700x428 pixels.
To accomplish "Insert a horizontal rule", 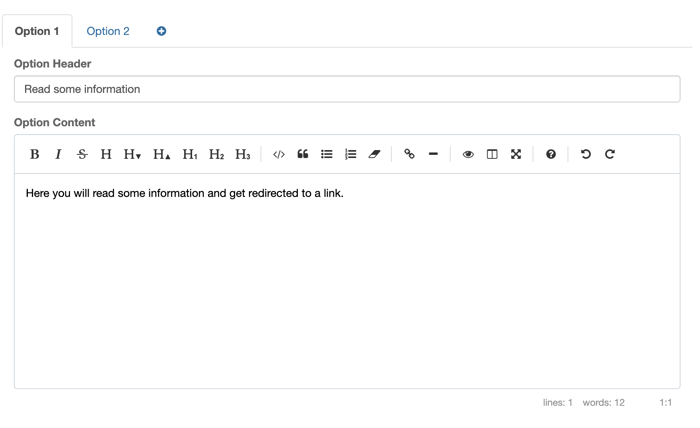I will coord(433,154).
